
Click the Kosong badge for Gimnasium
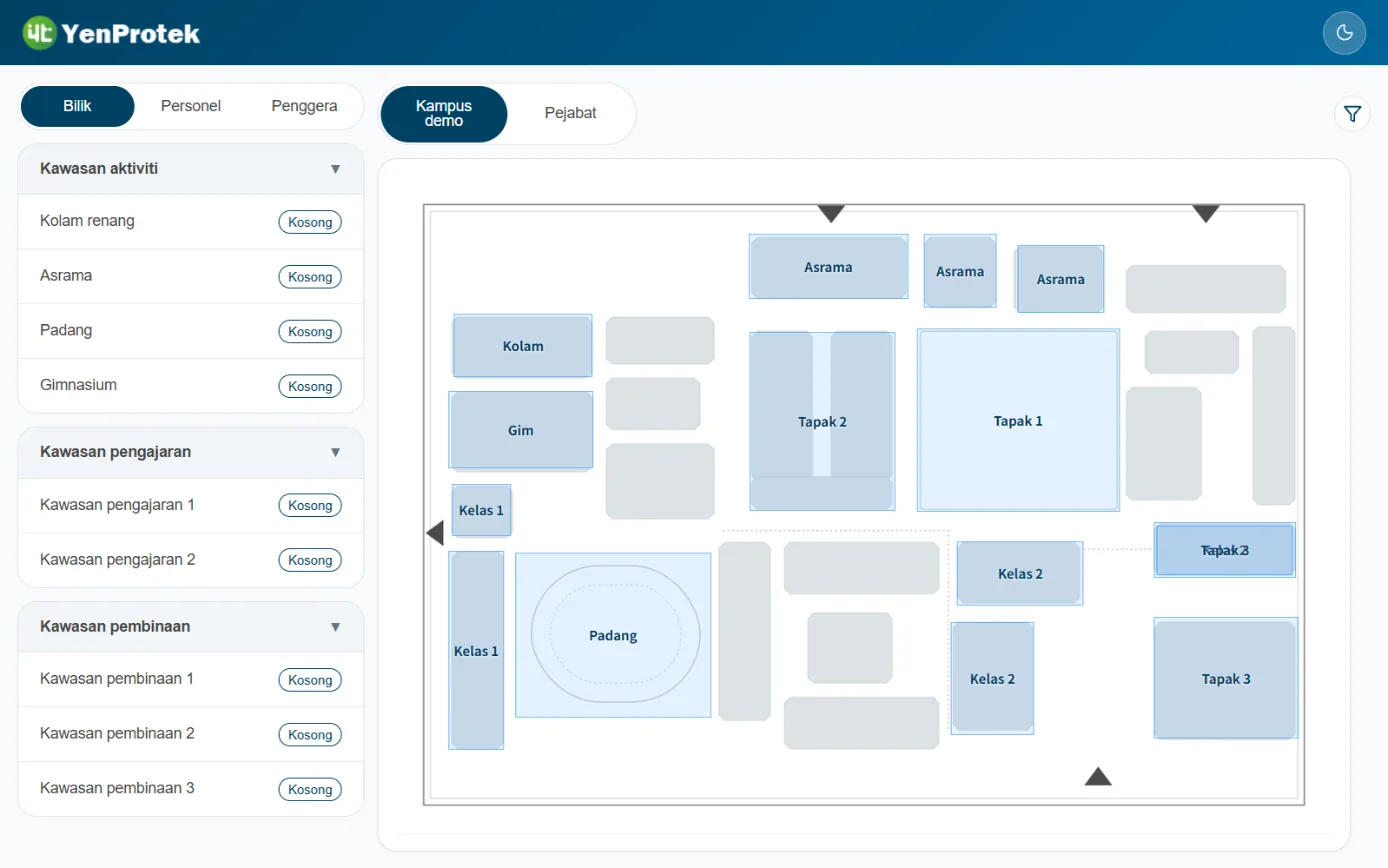(310, 386)
